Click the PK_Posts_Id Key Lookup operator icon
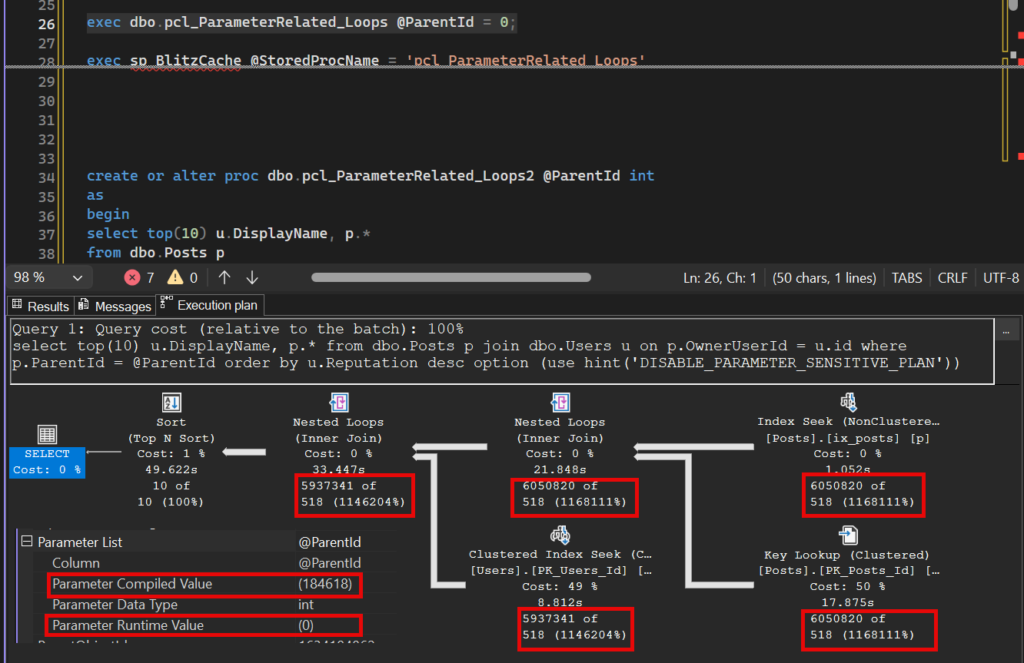 [x=848, y=536]
